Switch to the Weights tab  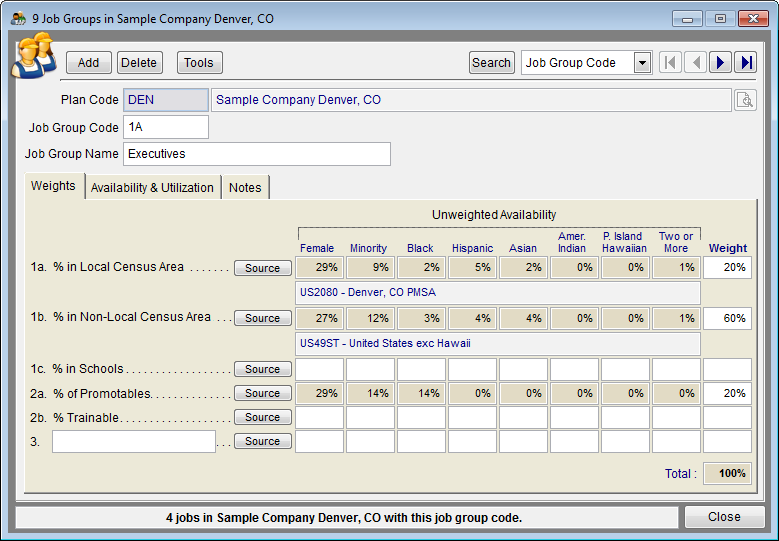point(54,186)
